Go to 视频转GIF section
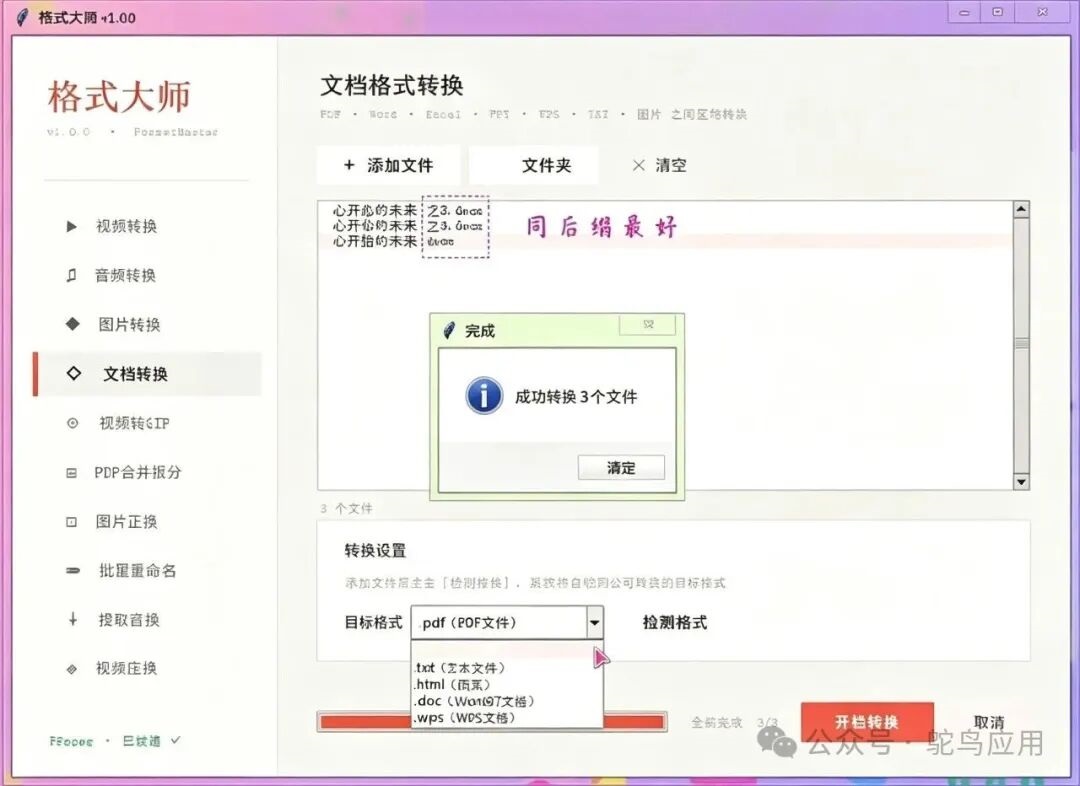 pyautogui.click(x=148, y=423)
